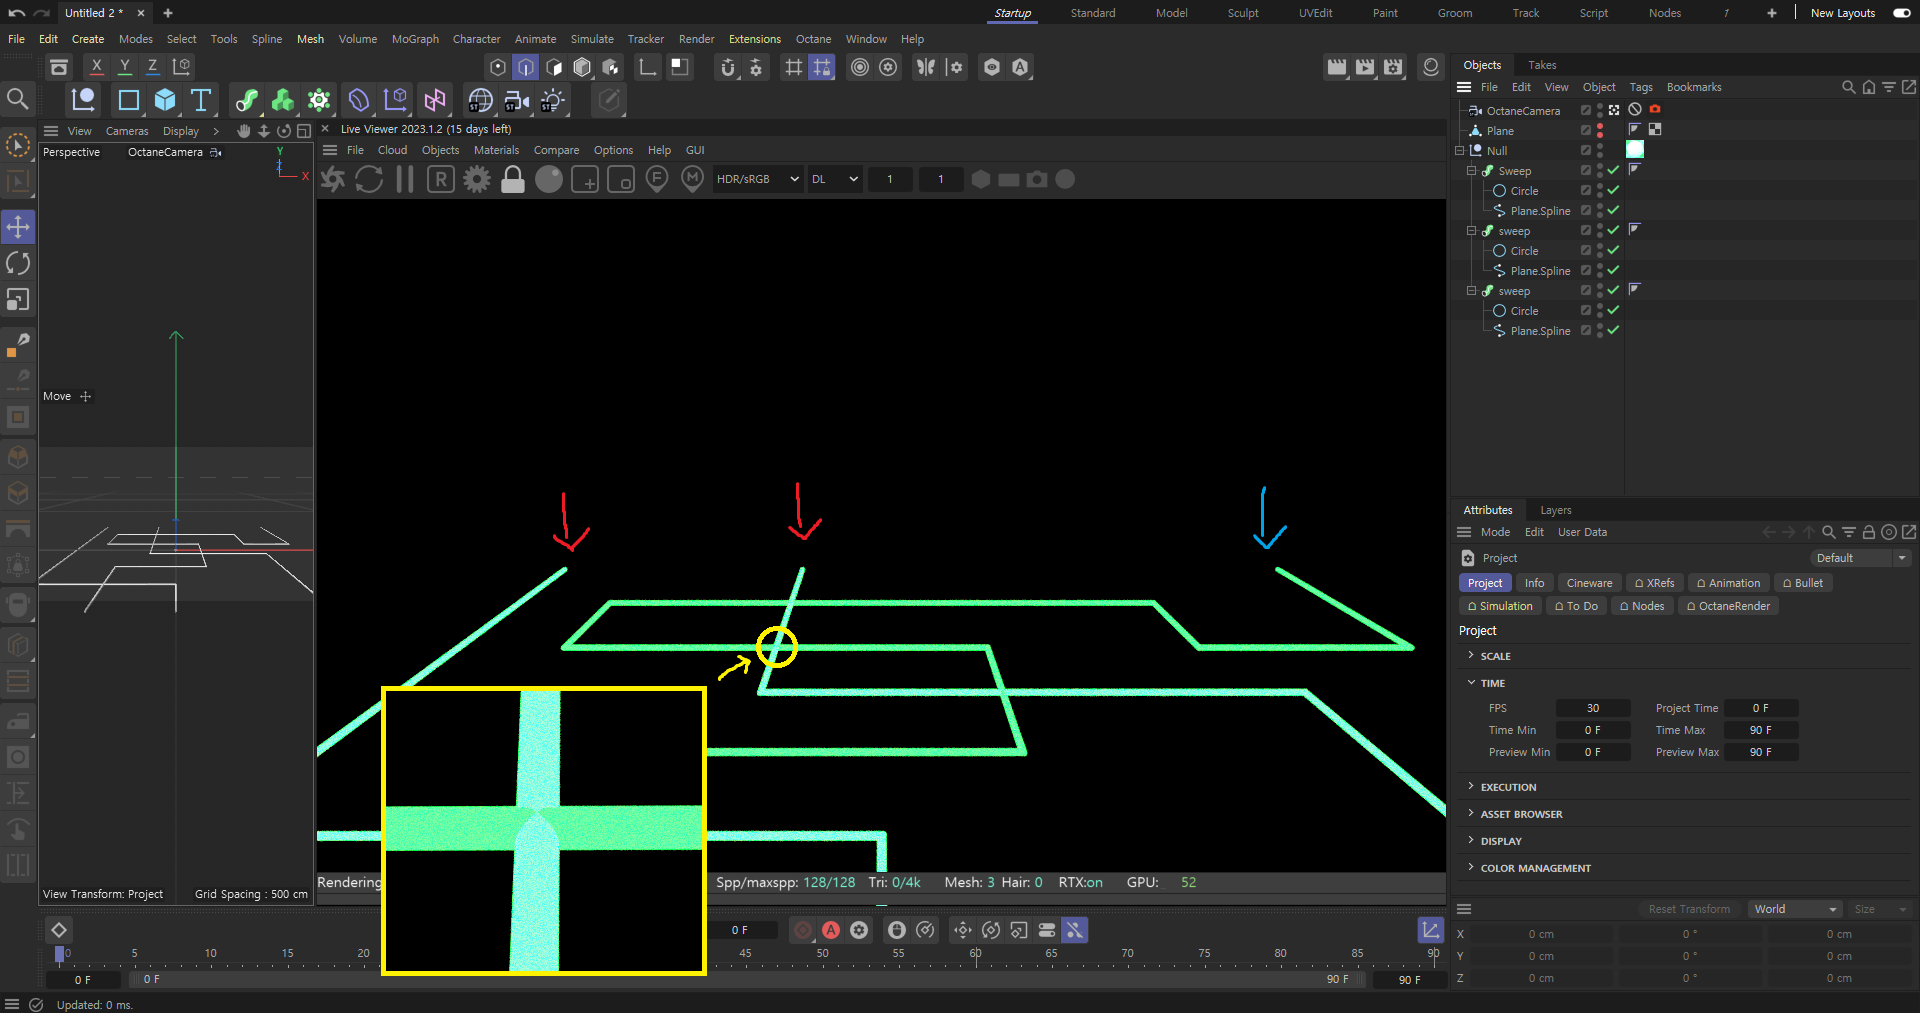Add a Text spline object
1920x1013 pixels.
click(201, 100)
